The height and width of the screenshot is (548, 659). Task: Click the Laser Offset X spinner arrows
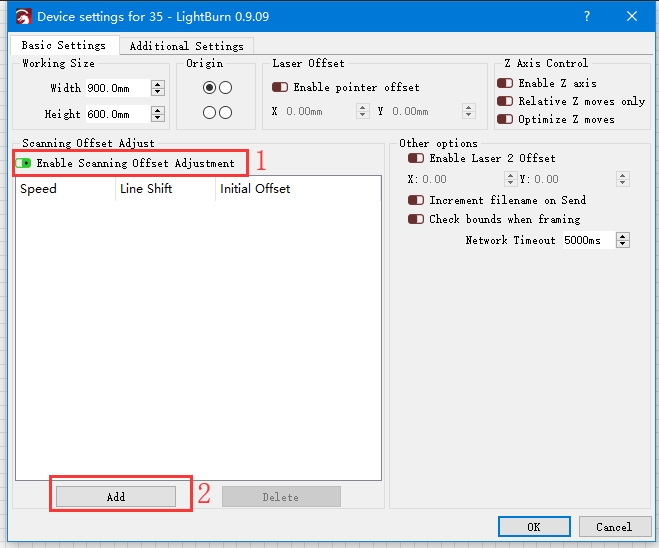click(x=363, y=111)
